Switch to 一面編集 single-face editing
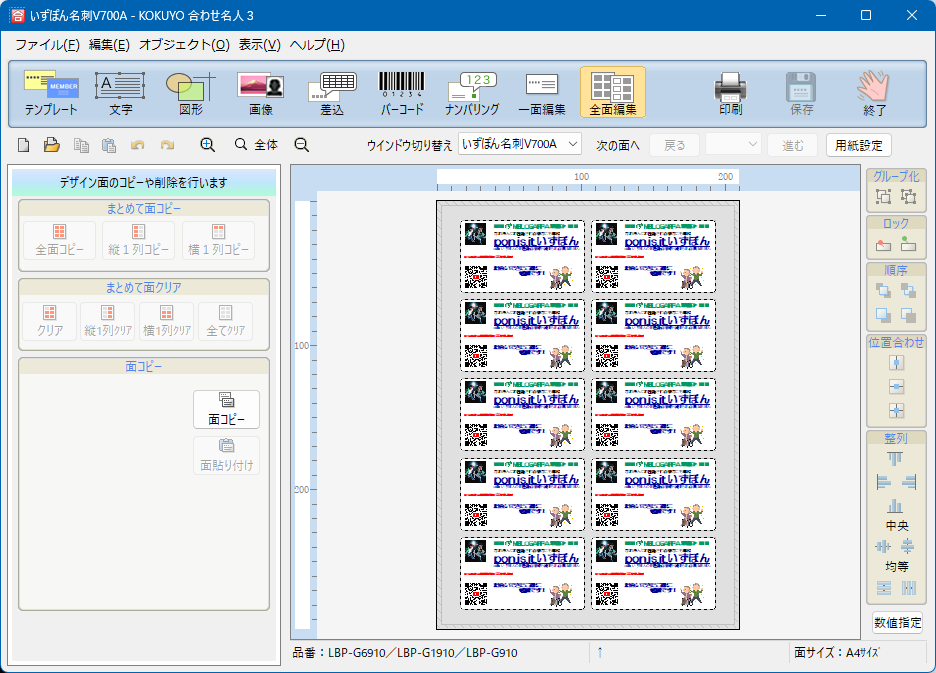Screen dimensions: 936x673 (542, 93)
